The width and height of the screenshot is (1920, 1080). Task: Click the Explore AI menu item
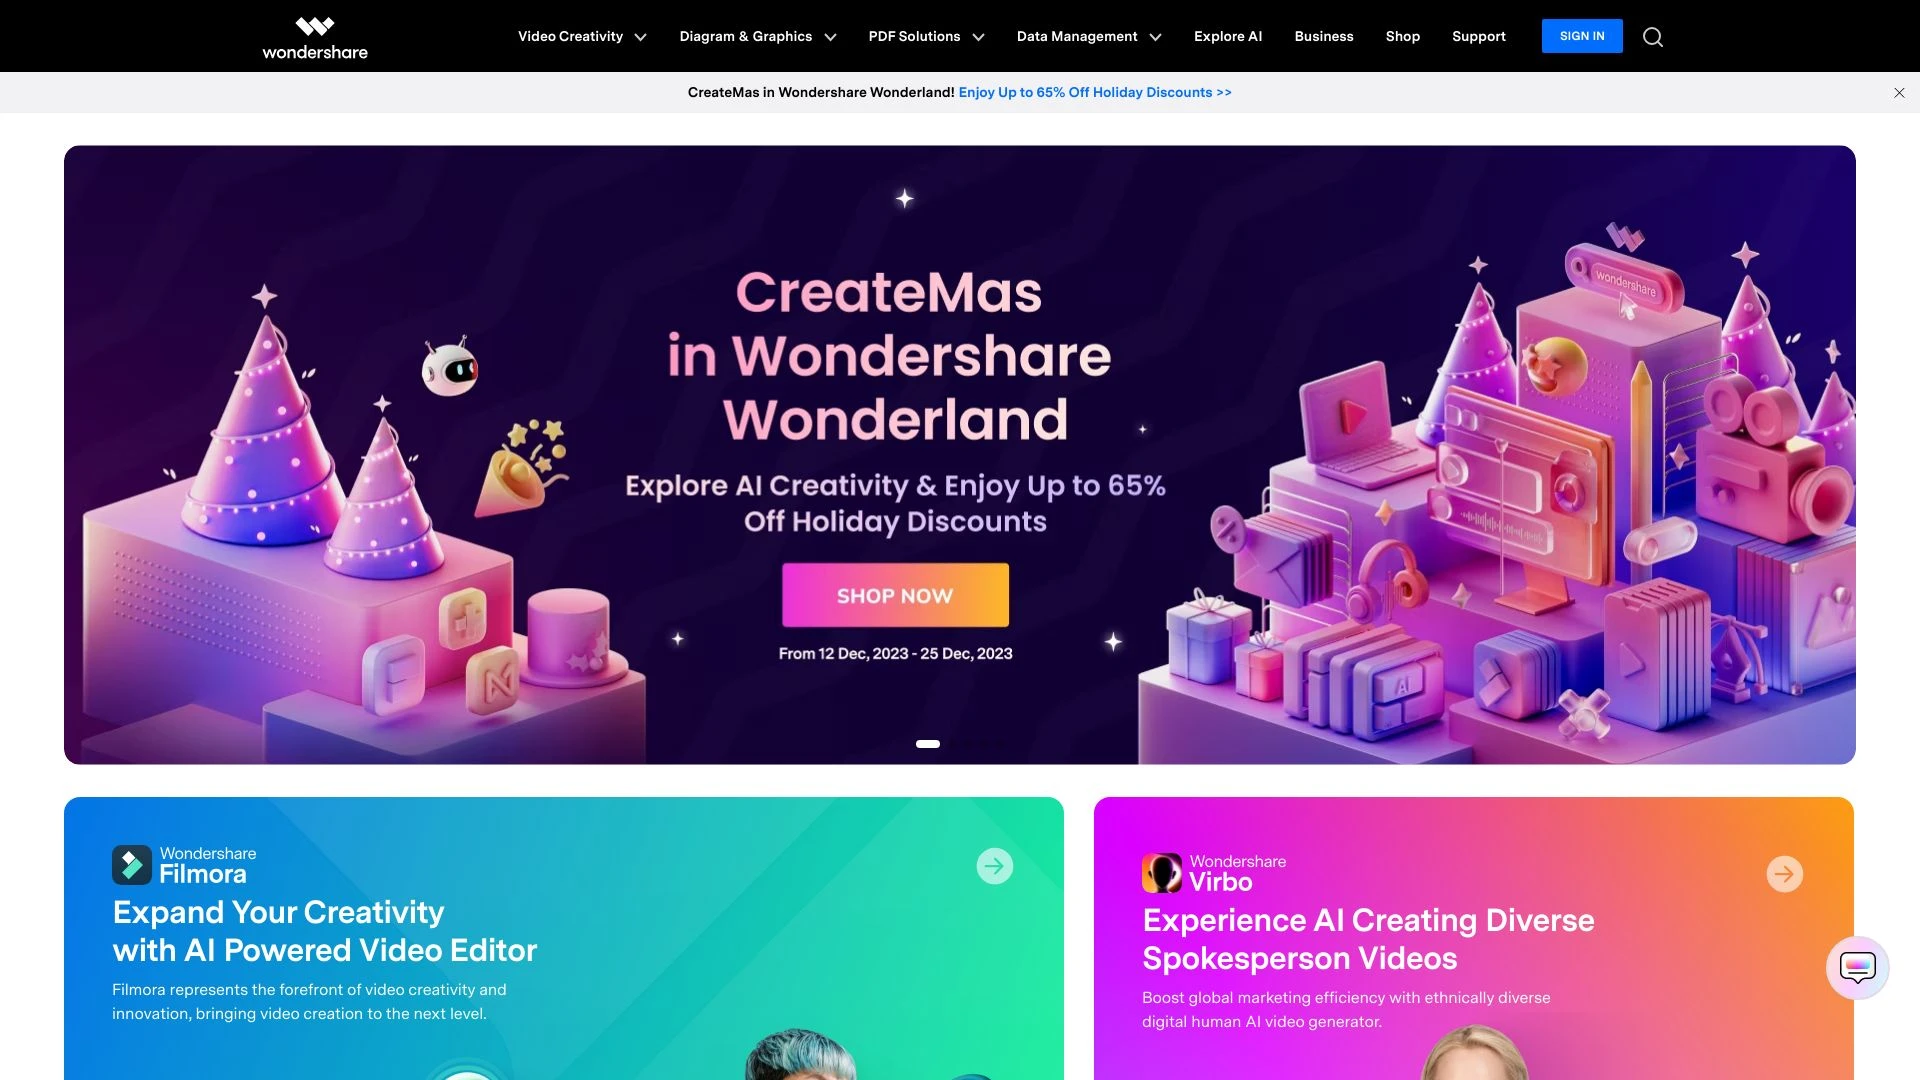pyautogui.click(x=1228, y=36)
